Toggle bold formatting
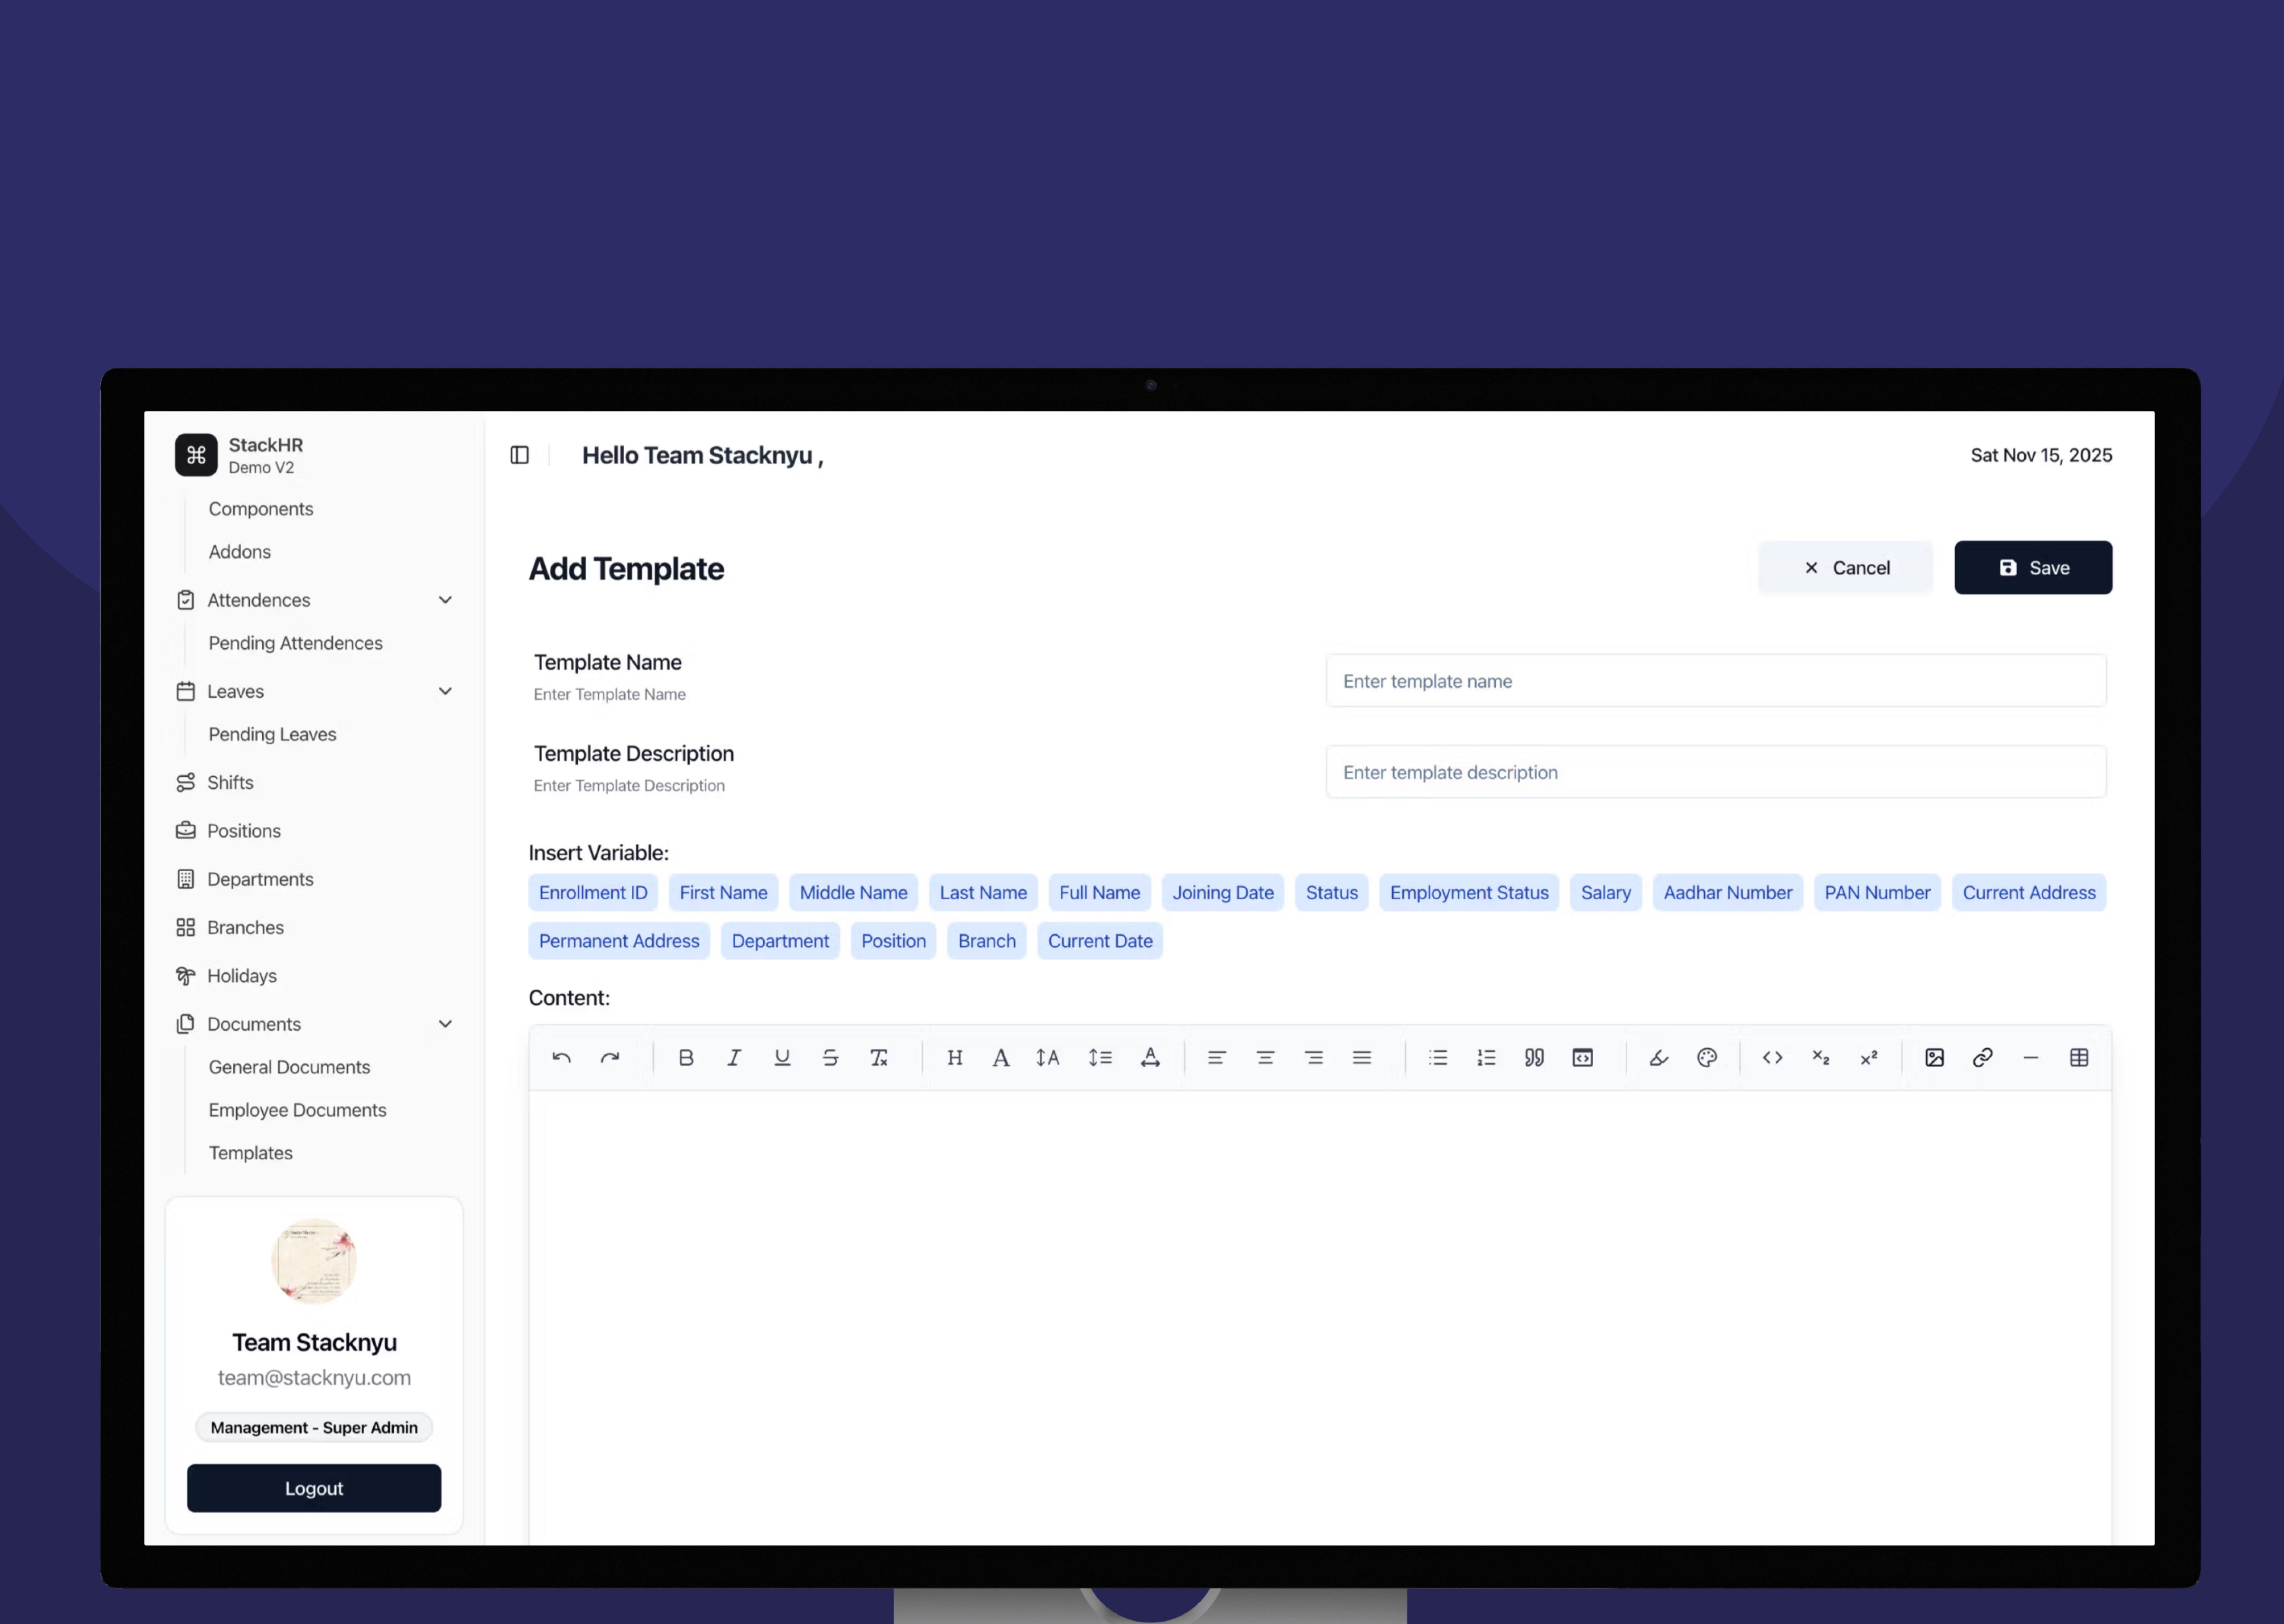The height and width of the screenshot is (1624, 2284). (x=686, y=1057)
